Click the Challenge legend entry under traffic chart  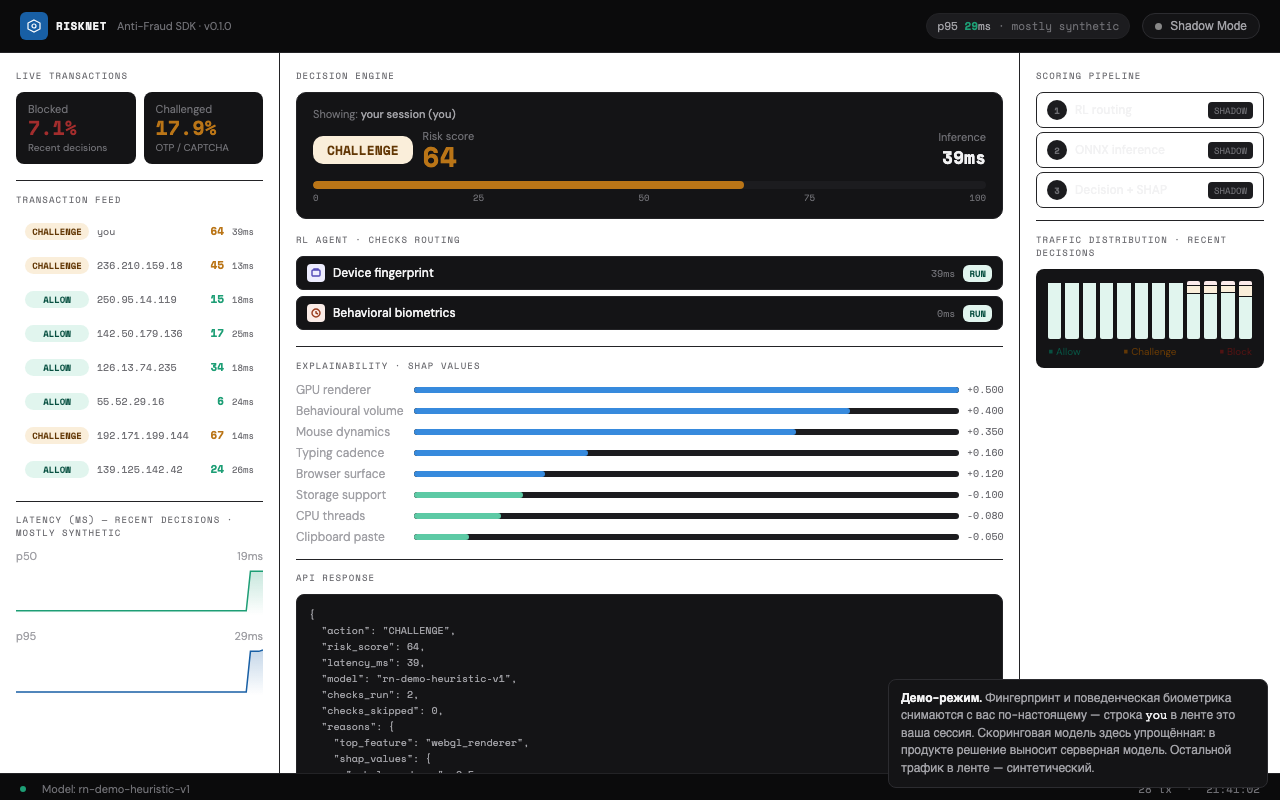coord(1150,352)
